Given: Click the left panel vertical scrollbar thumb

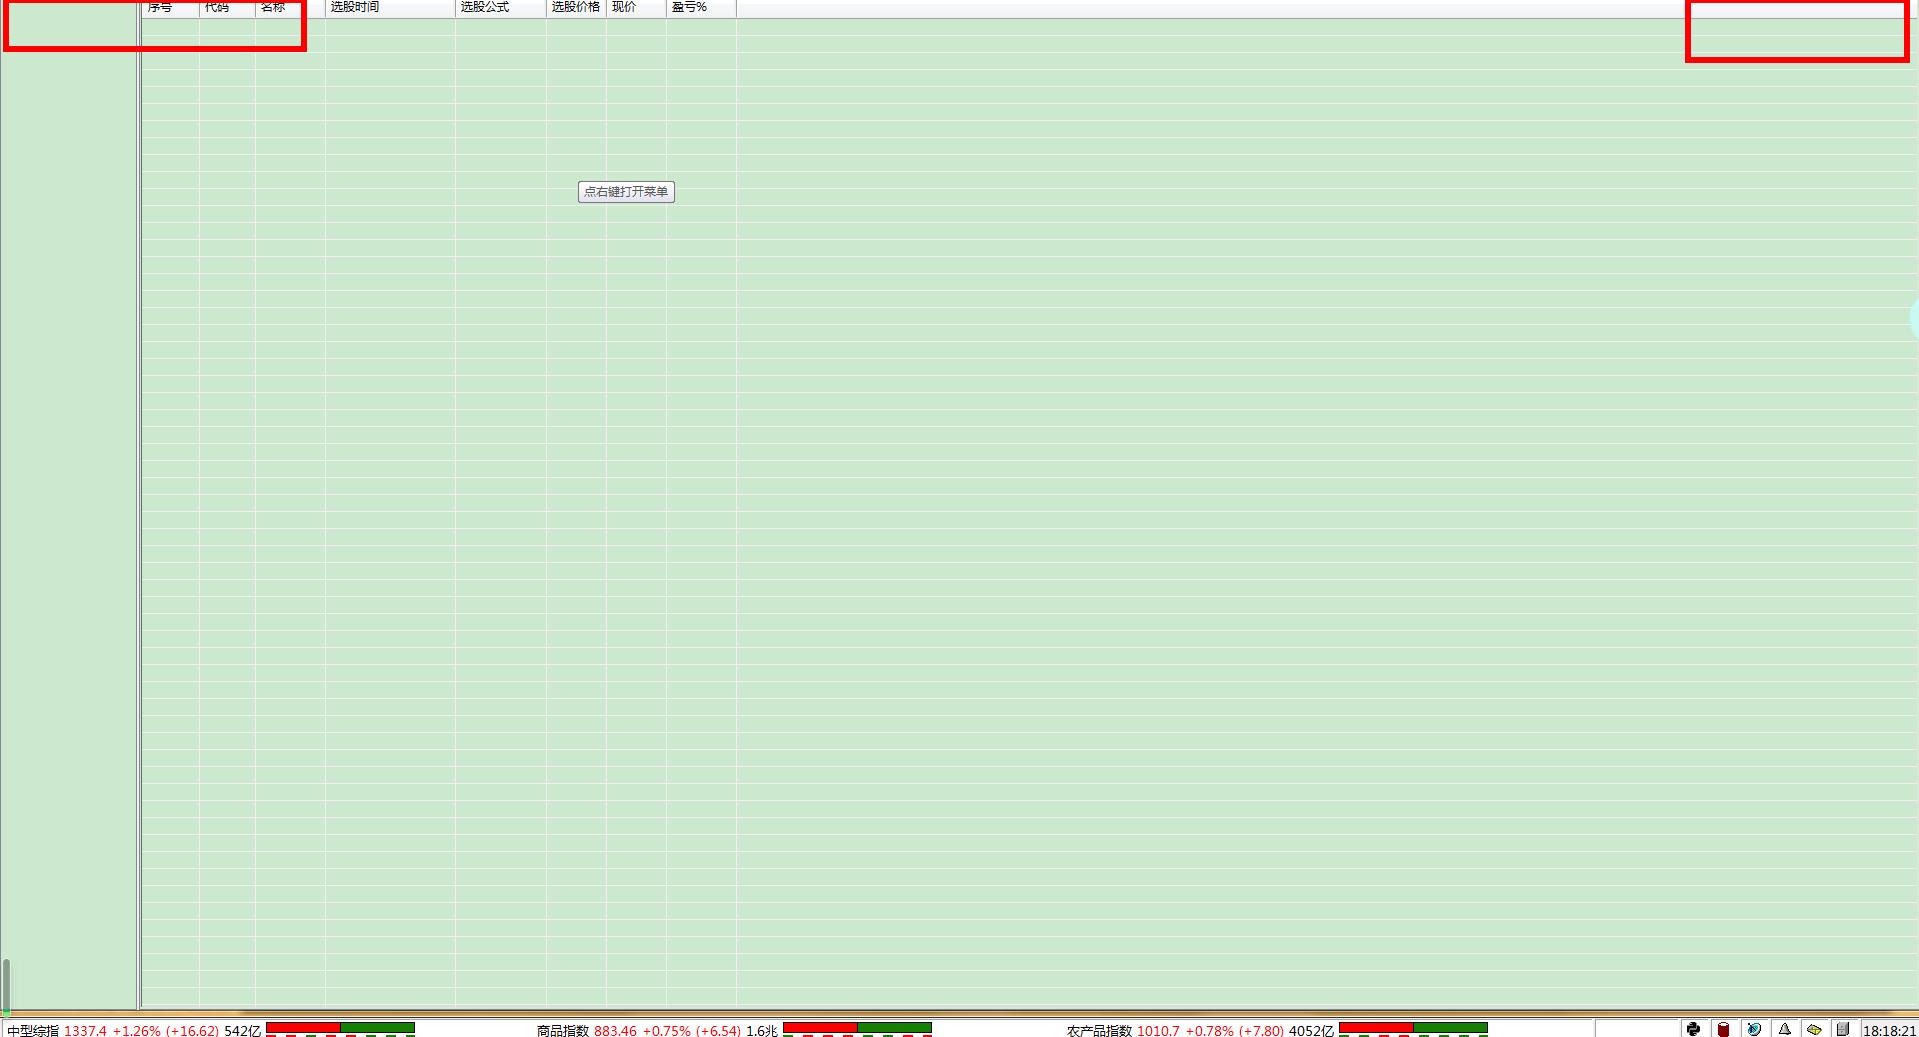Looking at the screenshot, I should (6, 986).
